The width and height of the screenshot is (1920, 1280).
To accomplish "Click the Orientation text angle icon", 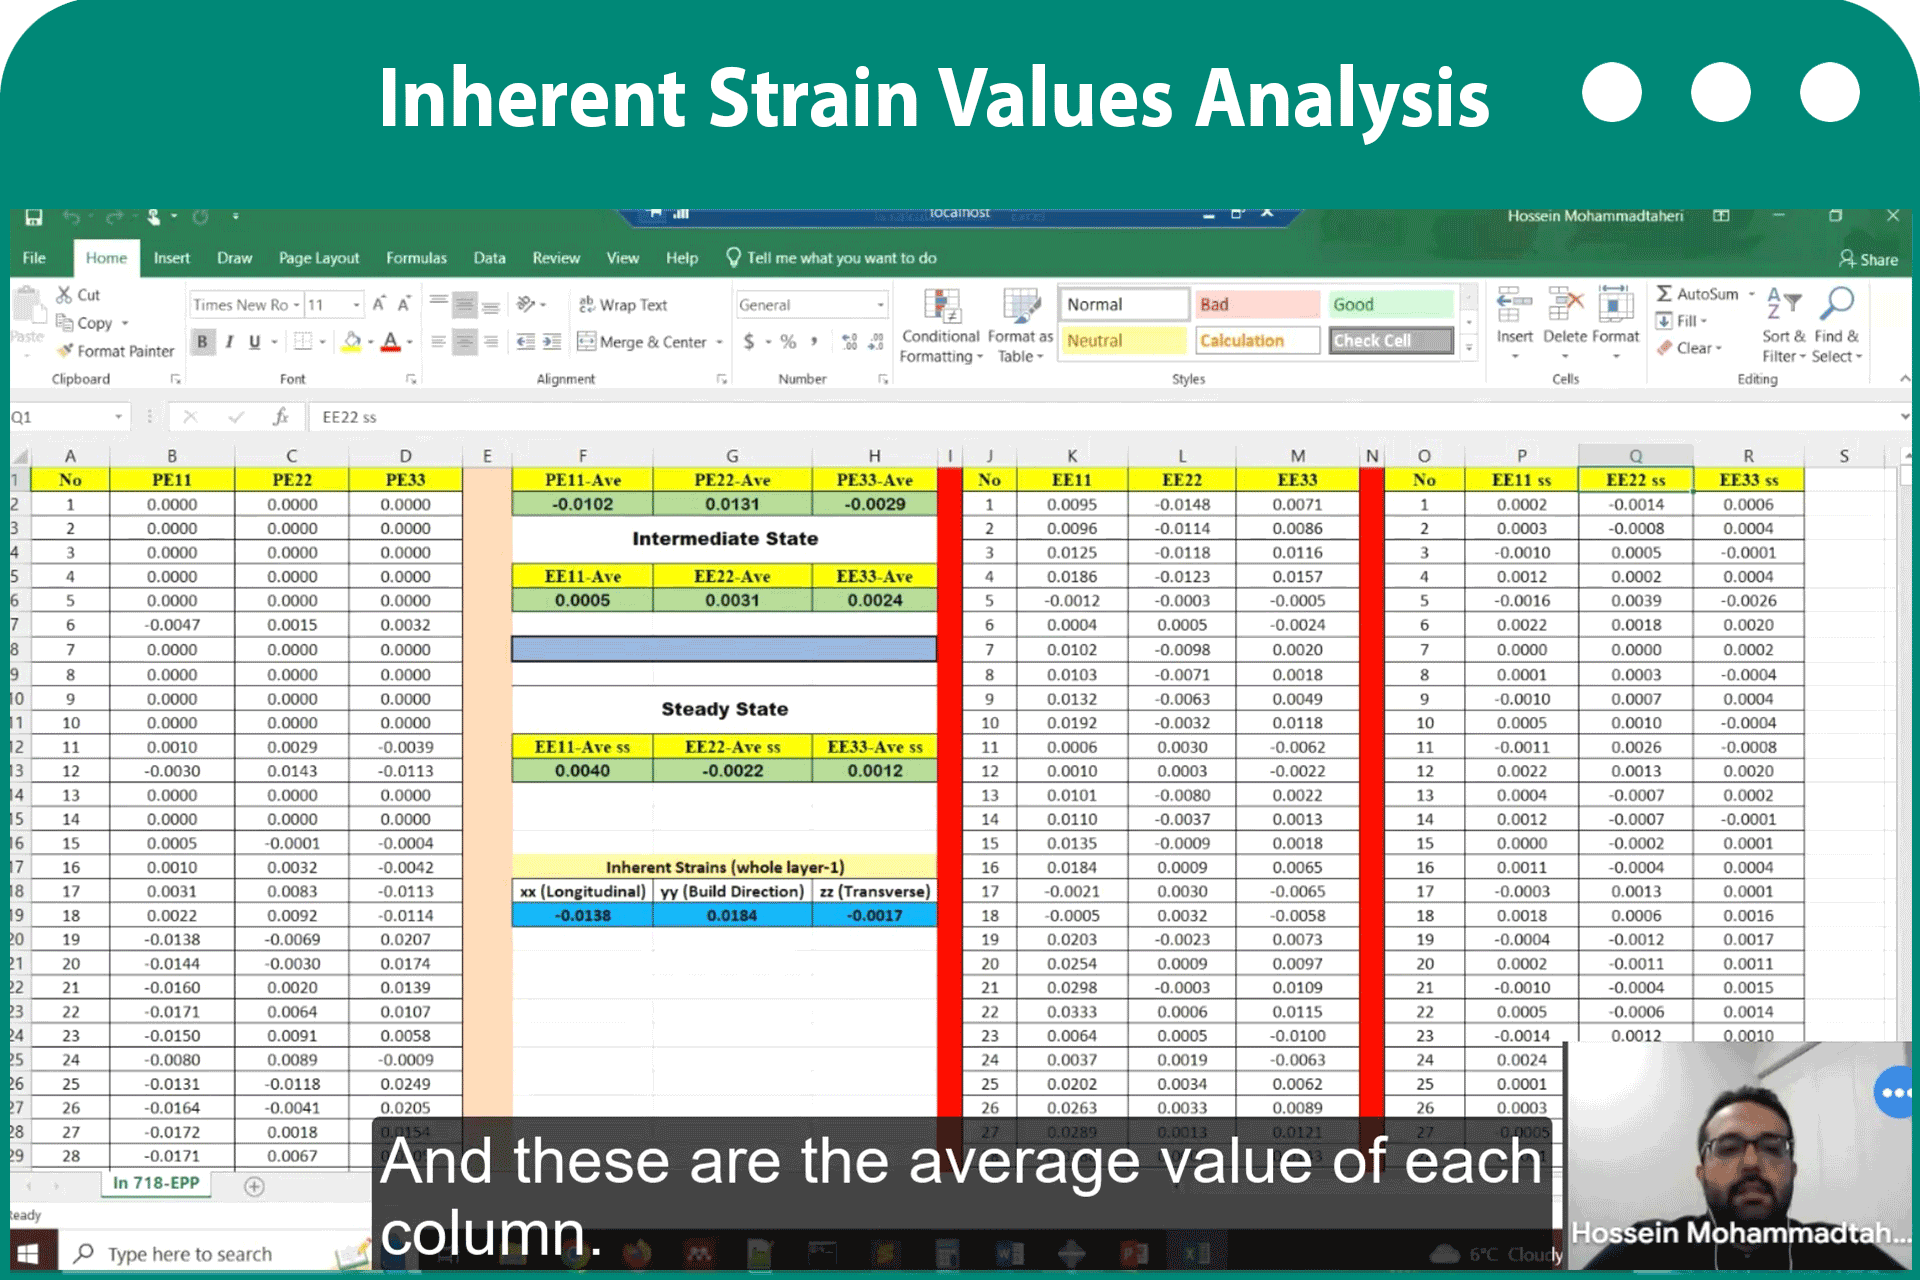I will [526, 304].
